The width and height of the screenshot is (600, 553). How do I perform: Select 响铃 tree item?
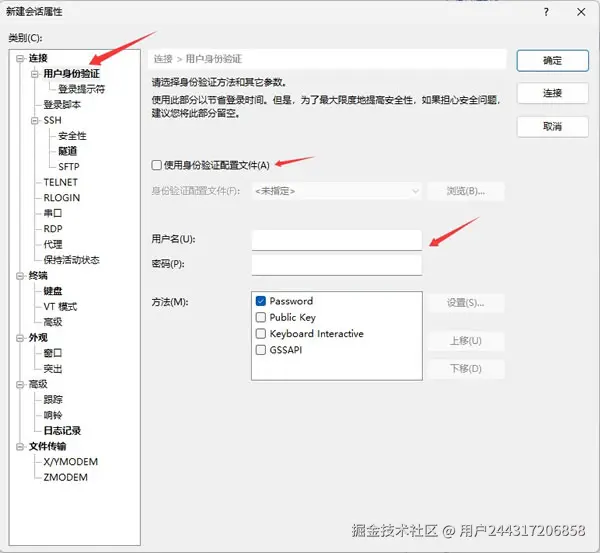tap(52, 415)
